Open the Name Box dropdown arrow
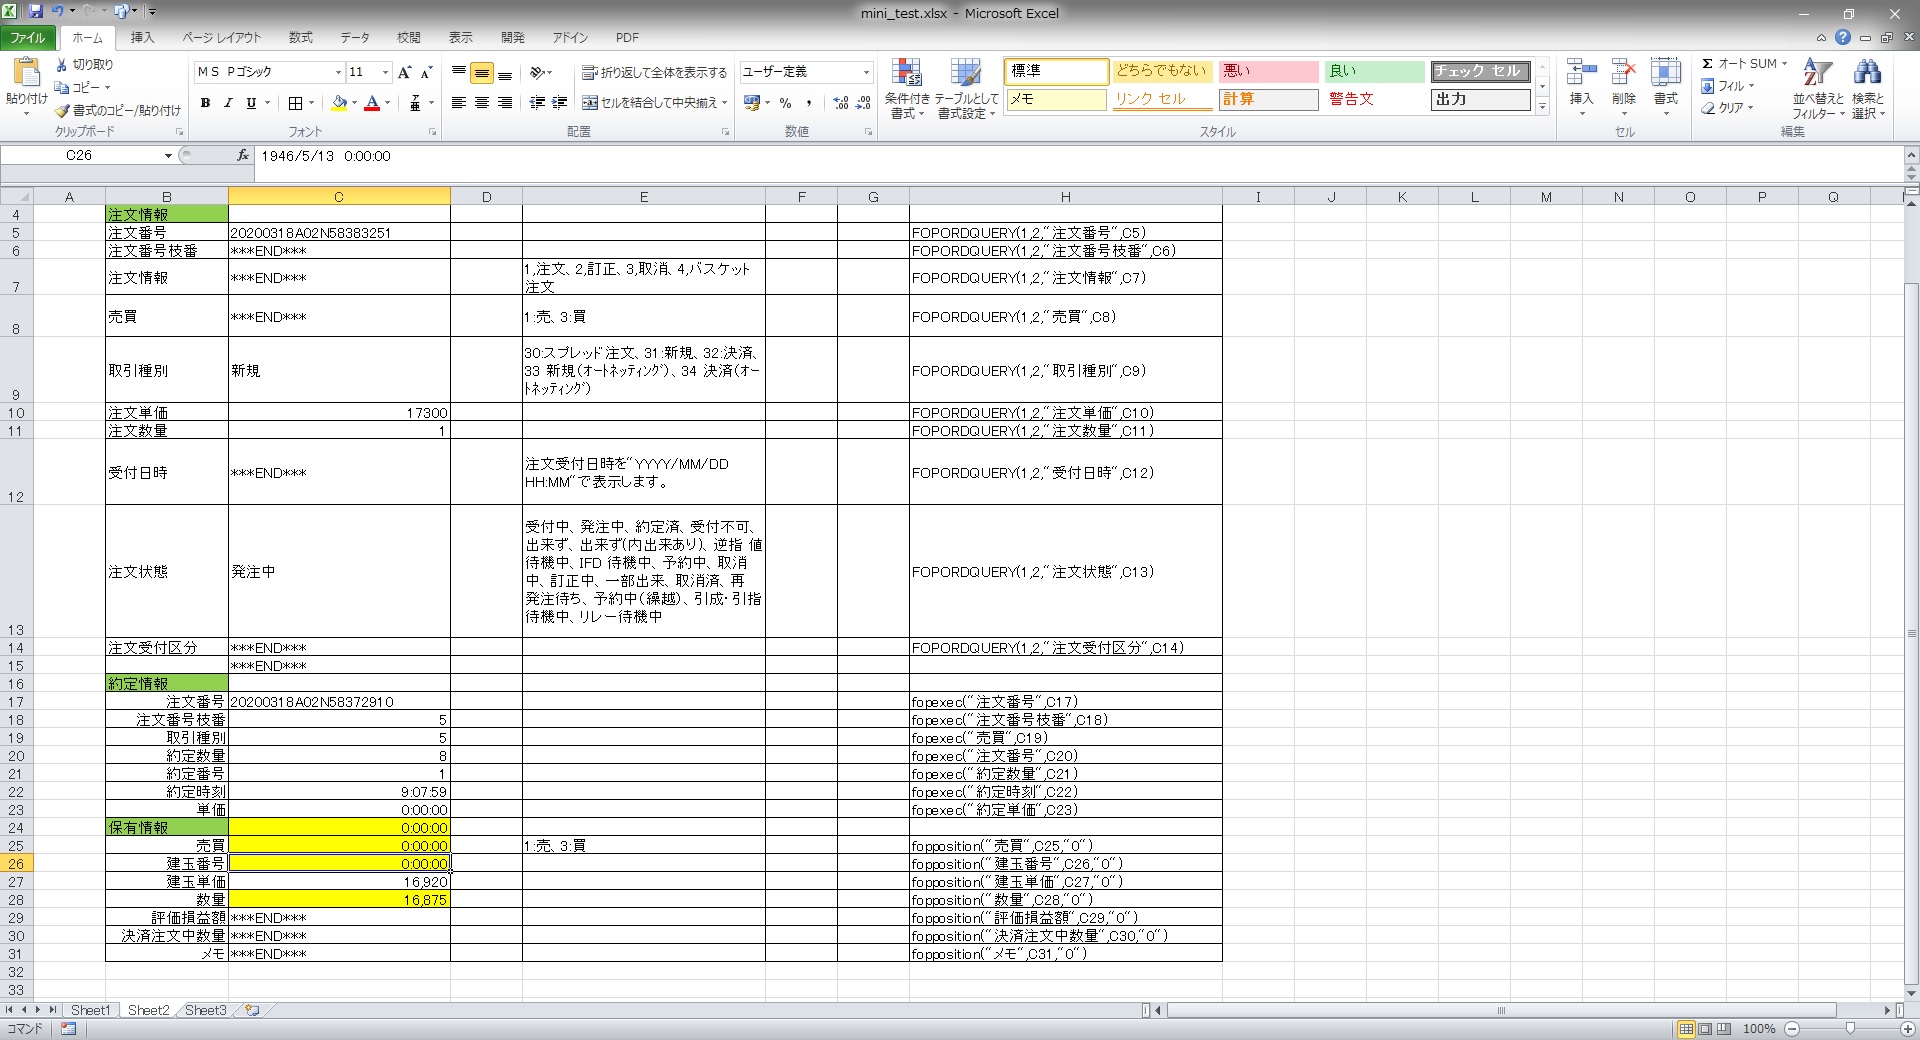Screen dimensions: 1920x1040 coord(168,156)
